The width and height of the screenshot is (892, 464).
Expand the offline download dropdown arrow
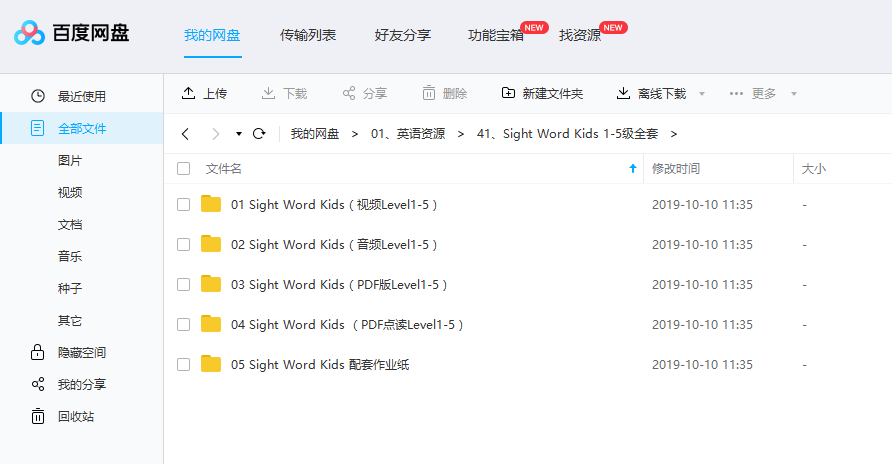coord(702,94)
